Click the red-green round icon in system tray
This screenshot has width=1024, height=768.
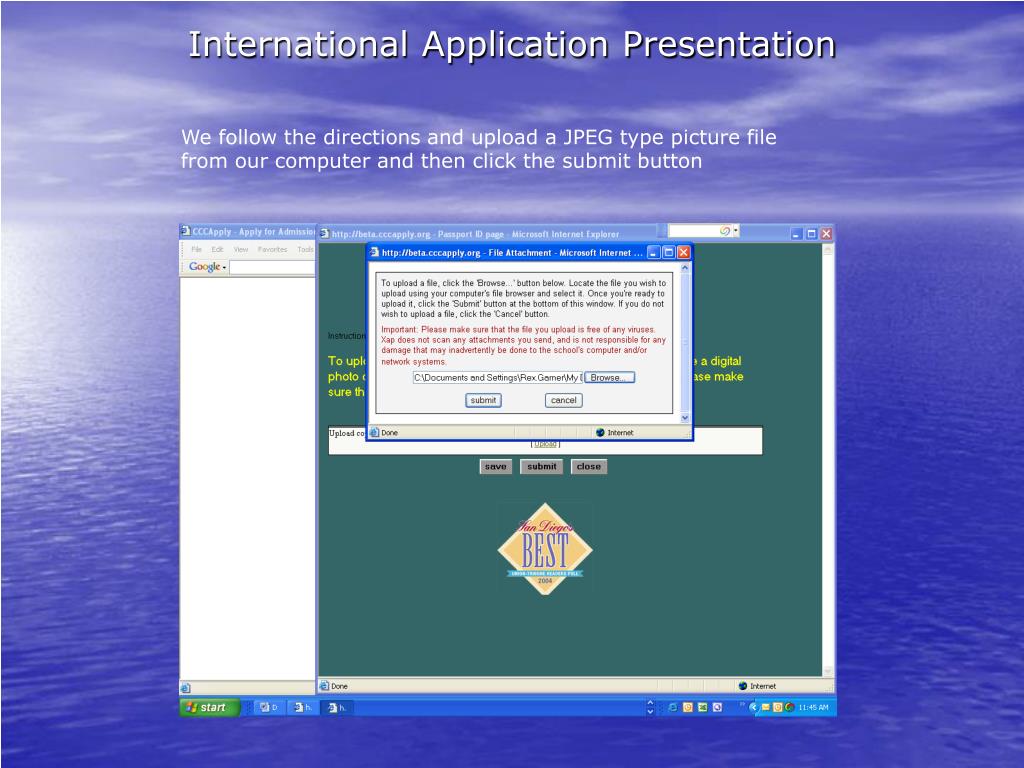tap(789, 707)
